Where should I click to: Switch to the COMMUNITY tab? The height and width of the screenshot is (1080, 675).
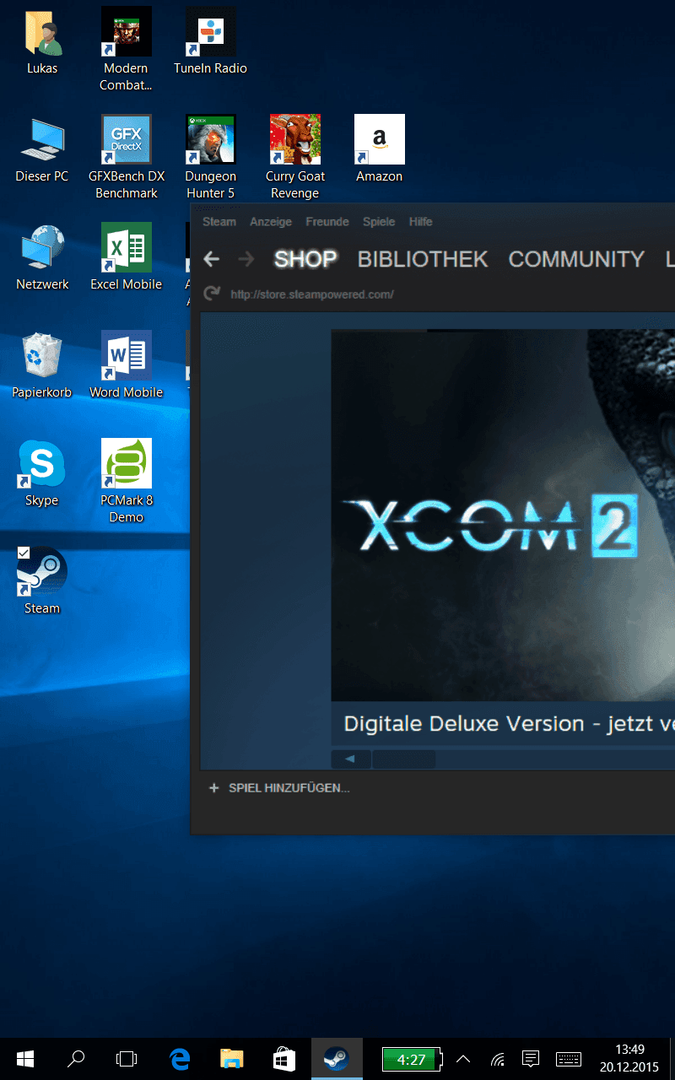point(577,259)
